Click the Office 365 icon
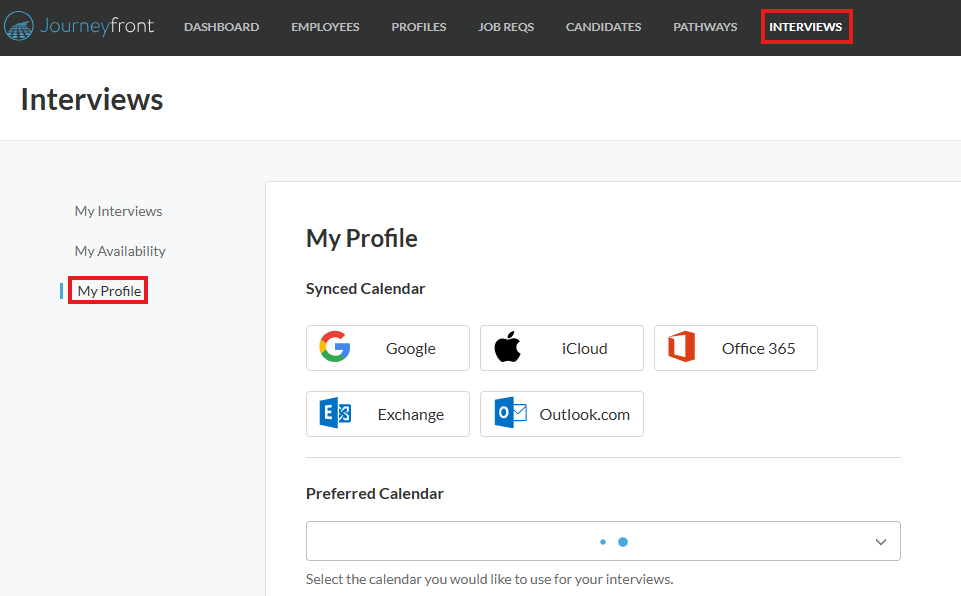Screen dimensions: 961x596 [682, 348]
